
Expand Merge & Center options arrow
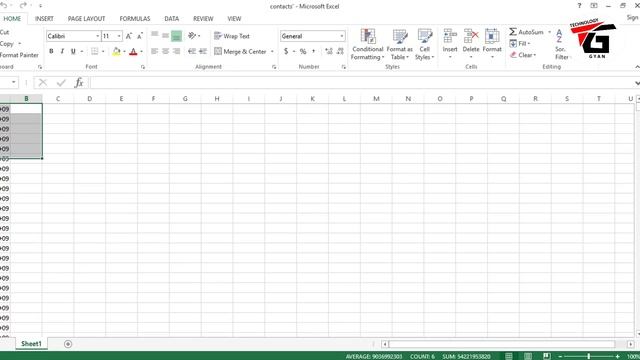coord(272,51)
